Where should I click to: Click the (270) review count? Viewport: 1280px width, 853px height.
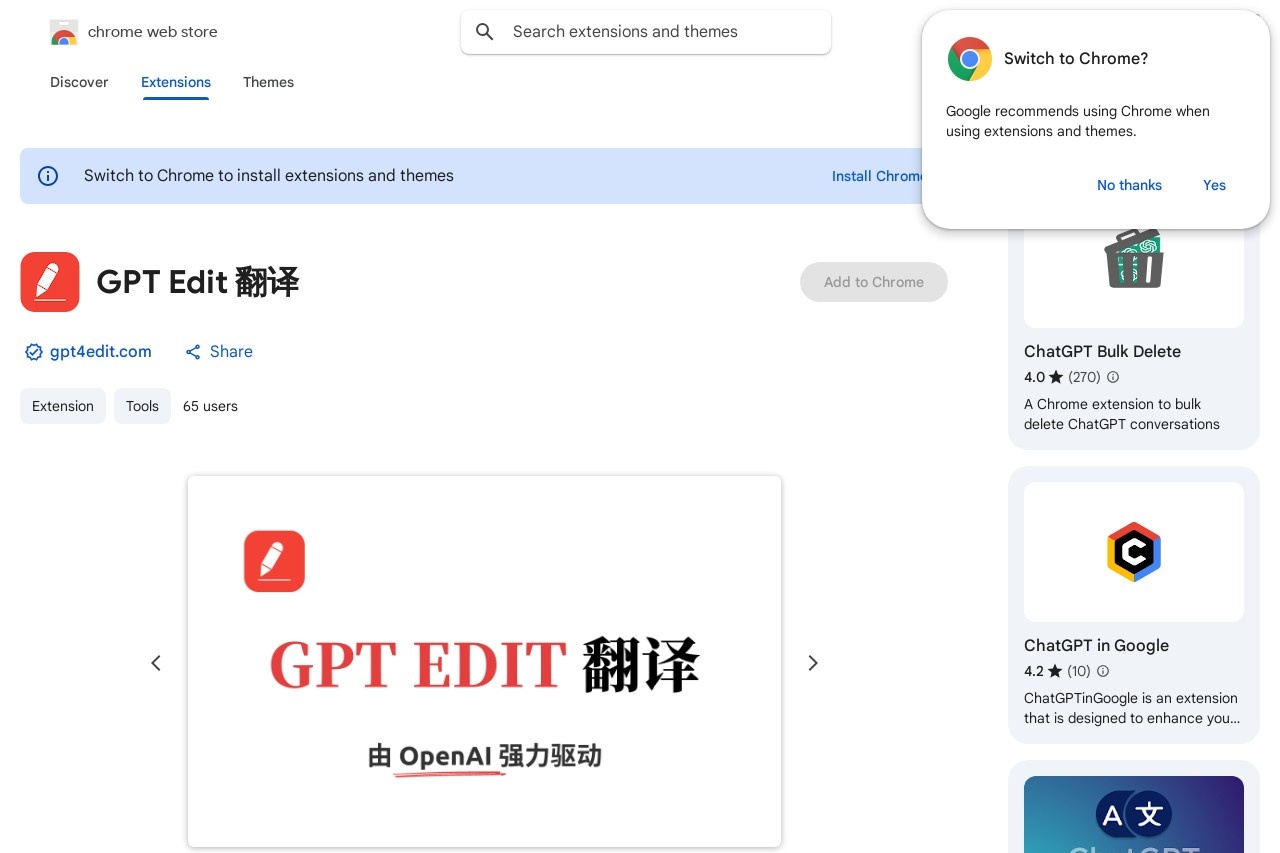click(x=1084, y=377)
